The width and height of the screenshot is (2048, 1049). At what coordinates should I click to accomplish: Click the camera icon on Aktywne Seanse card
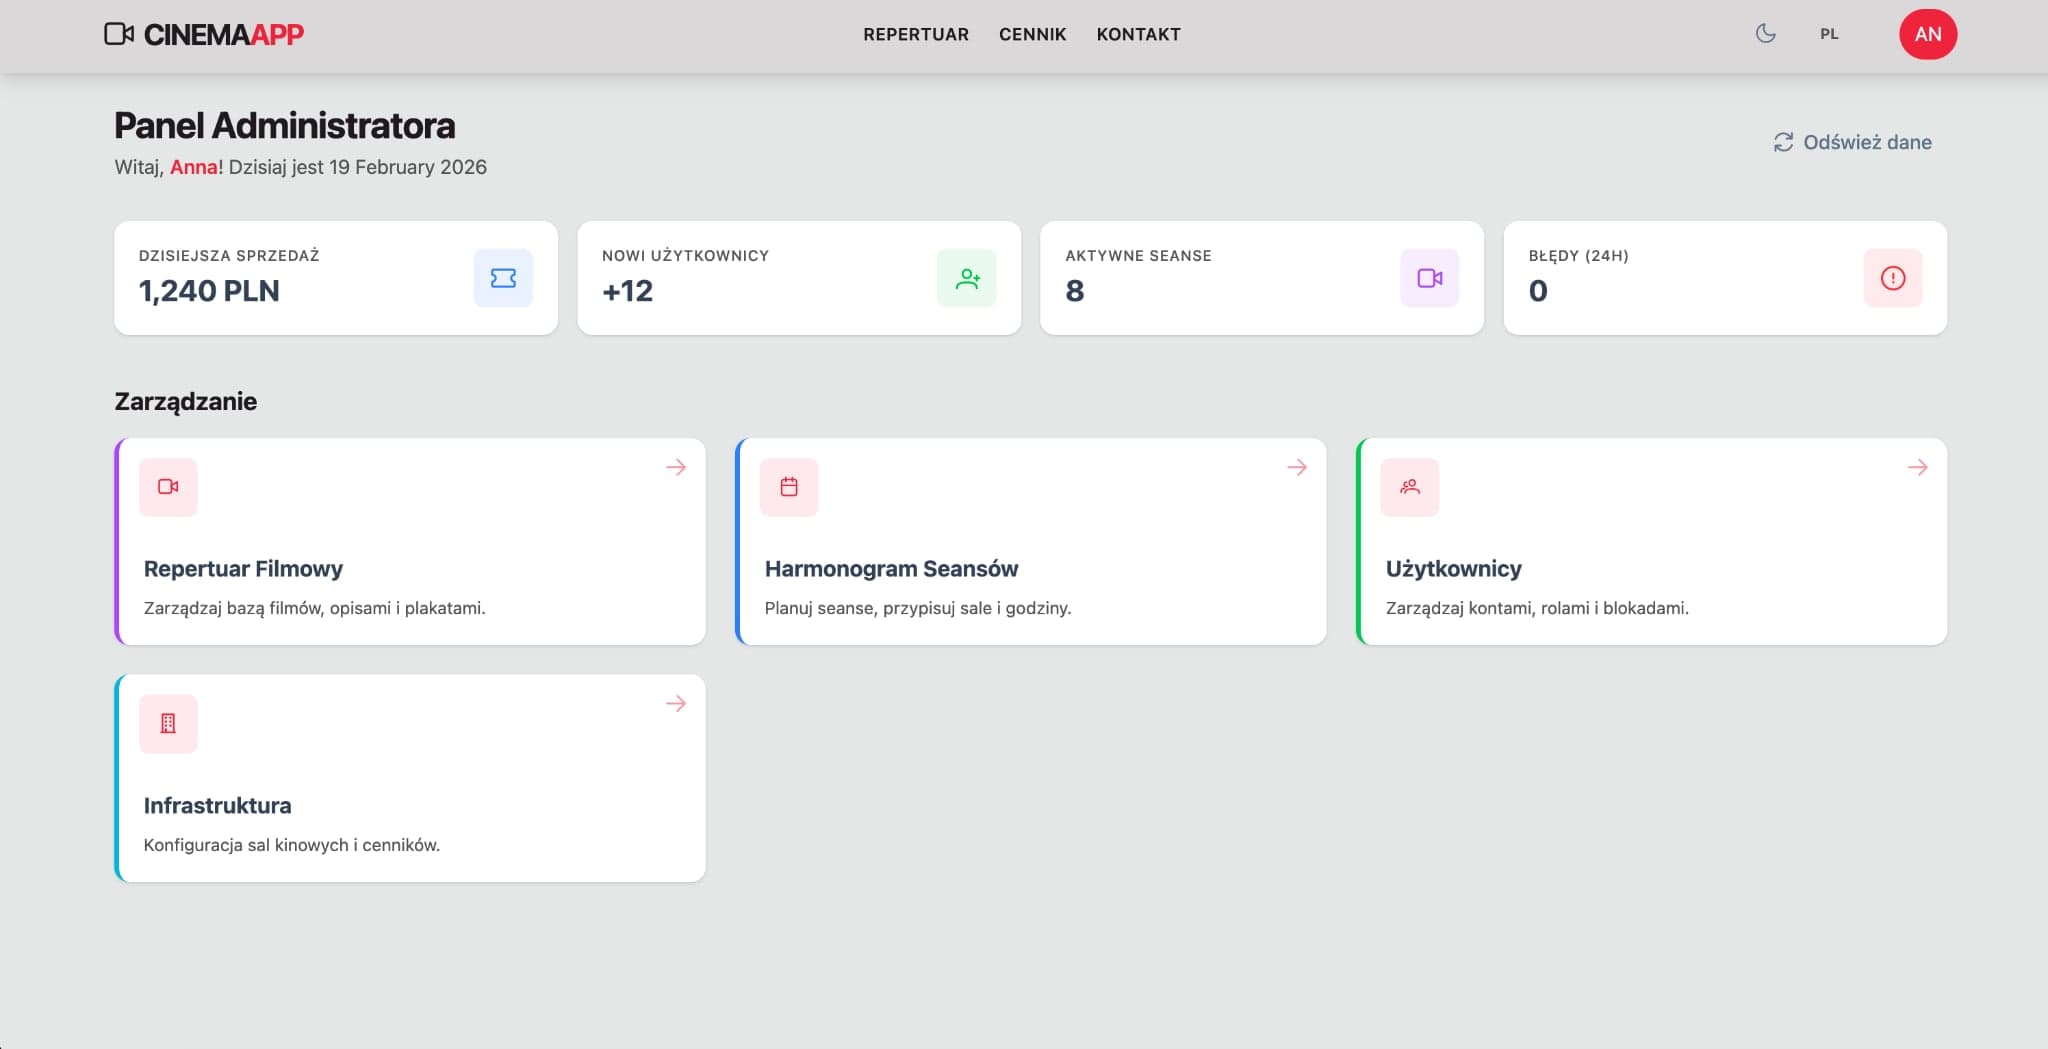(x=1430, y=278)
